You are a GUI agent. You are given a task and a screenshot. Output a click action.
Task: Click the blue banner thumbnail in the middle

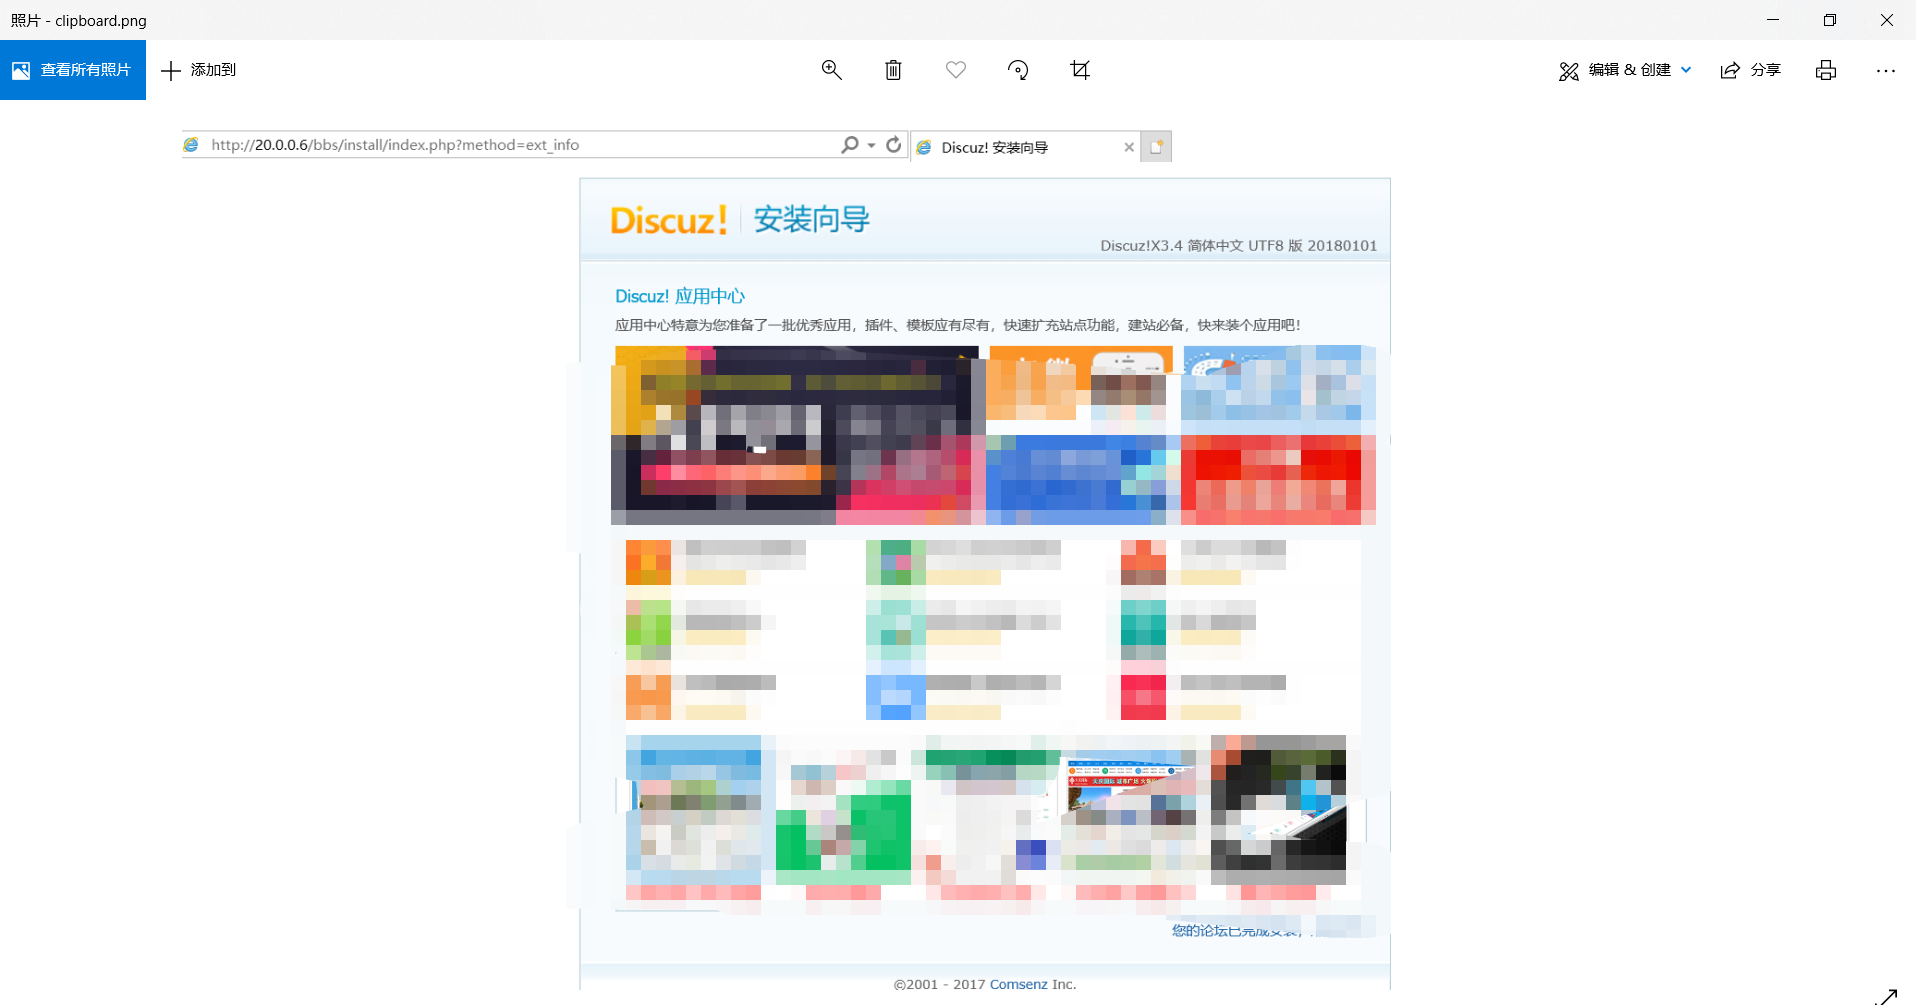[x=1083, y=480]
